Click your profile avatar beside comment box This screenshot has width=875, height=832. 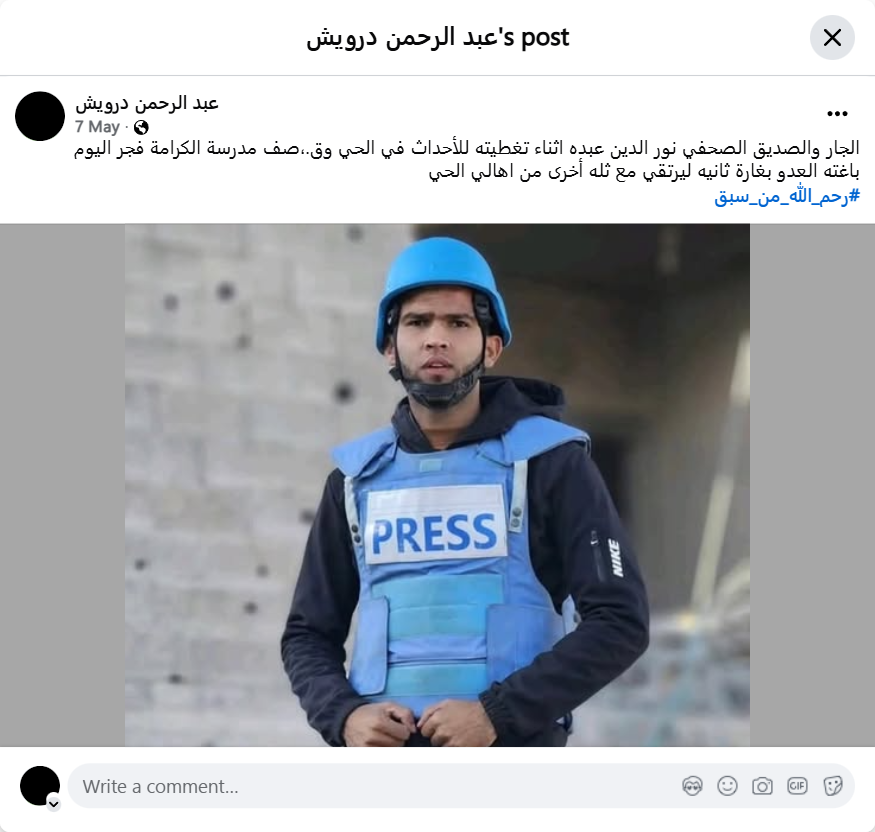tap(40, 786)
